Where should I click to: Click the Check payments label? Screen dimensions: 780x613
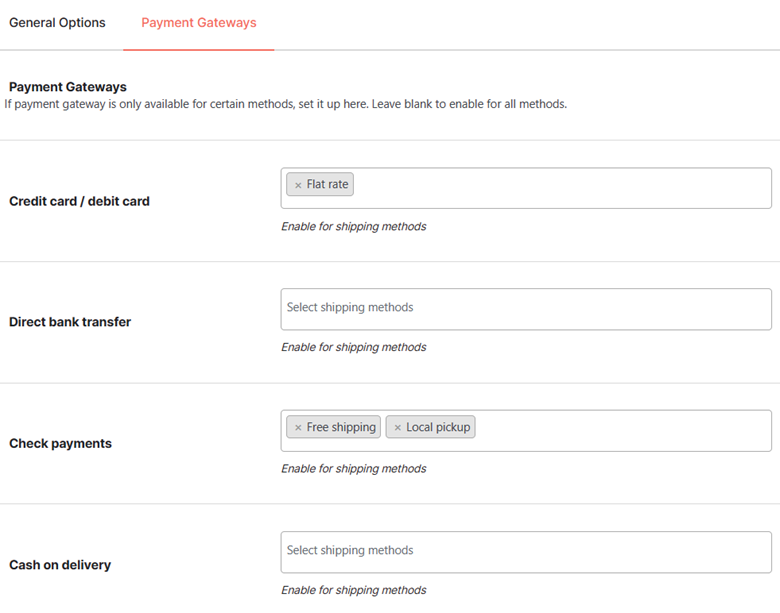[x=60, y=443]
